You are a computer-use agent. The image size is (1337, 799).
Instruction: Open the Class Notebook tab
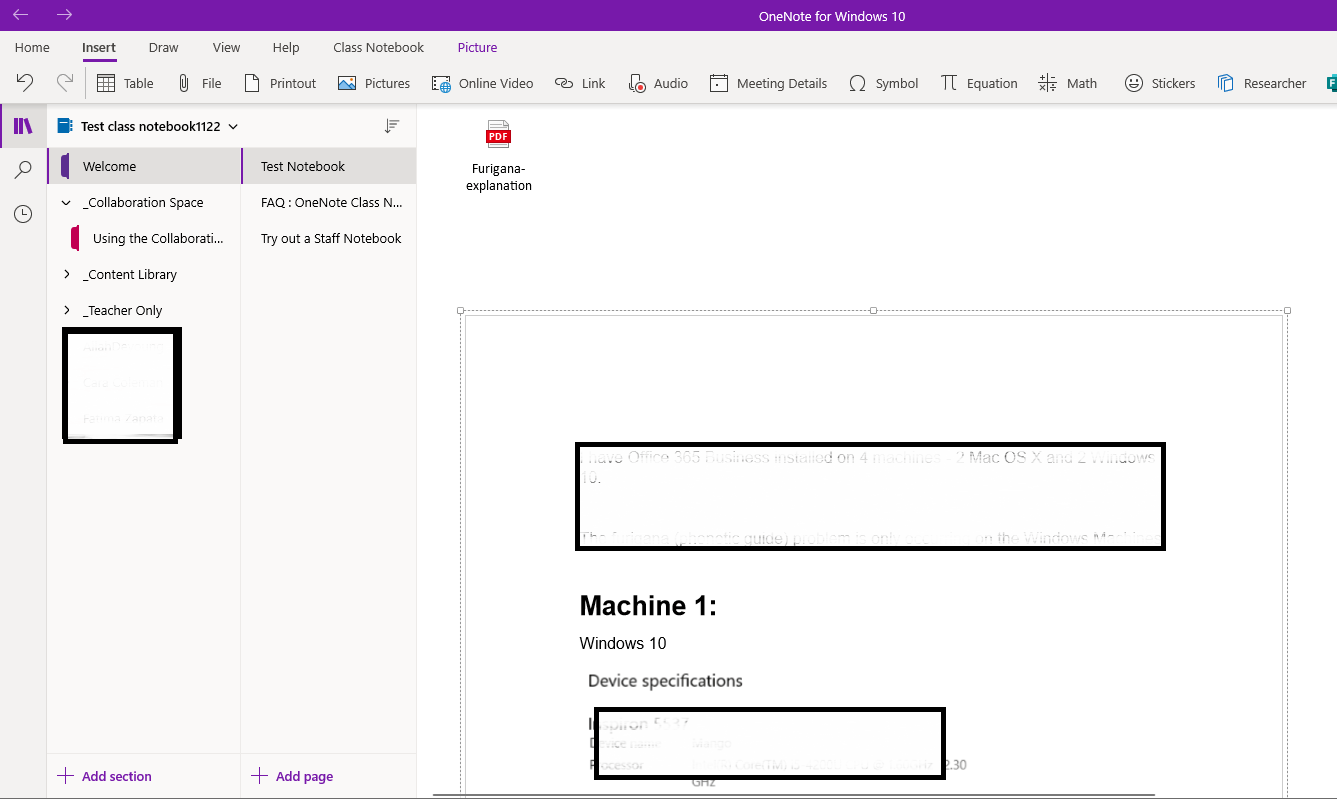click(x=378, y=47)
